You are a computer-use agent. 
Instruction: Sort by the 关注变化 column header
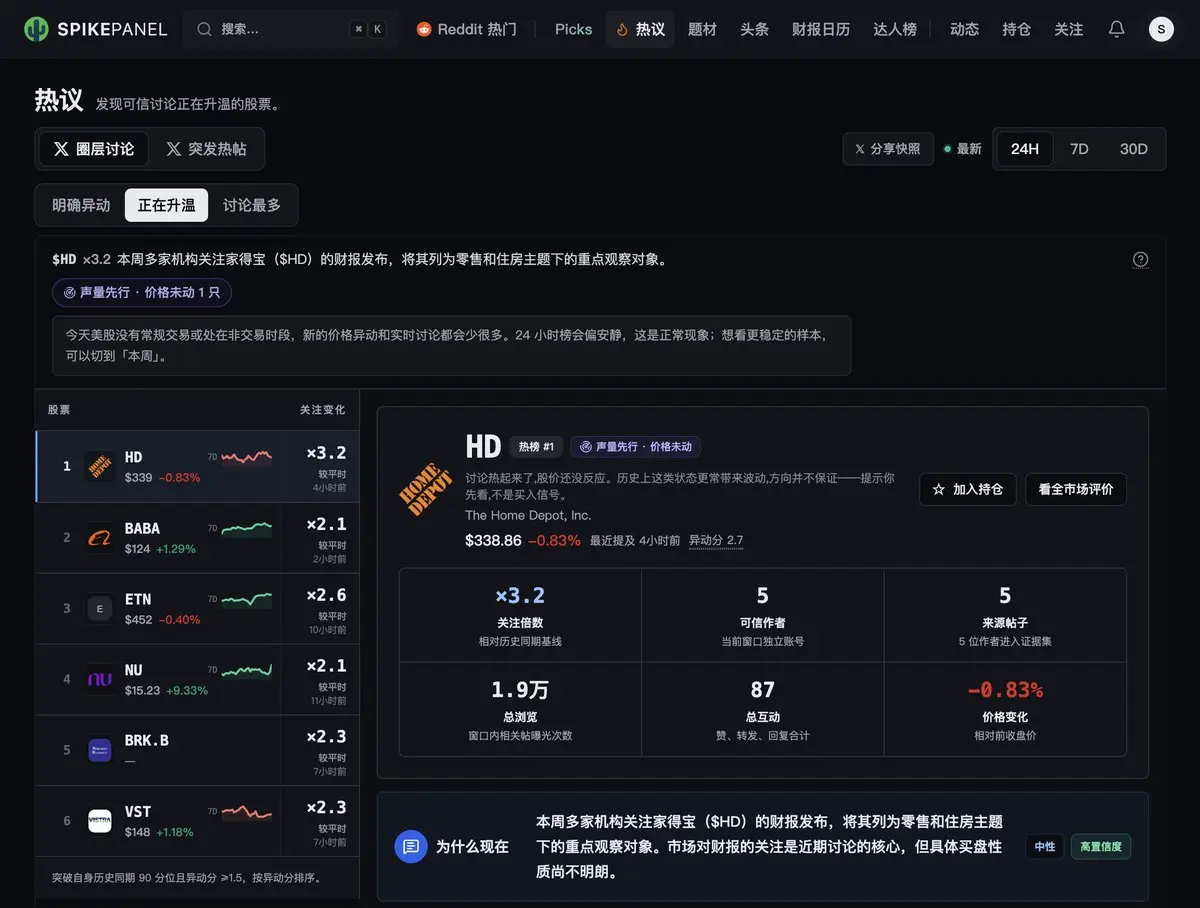point(322,410)
